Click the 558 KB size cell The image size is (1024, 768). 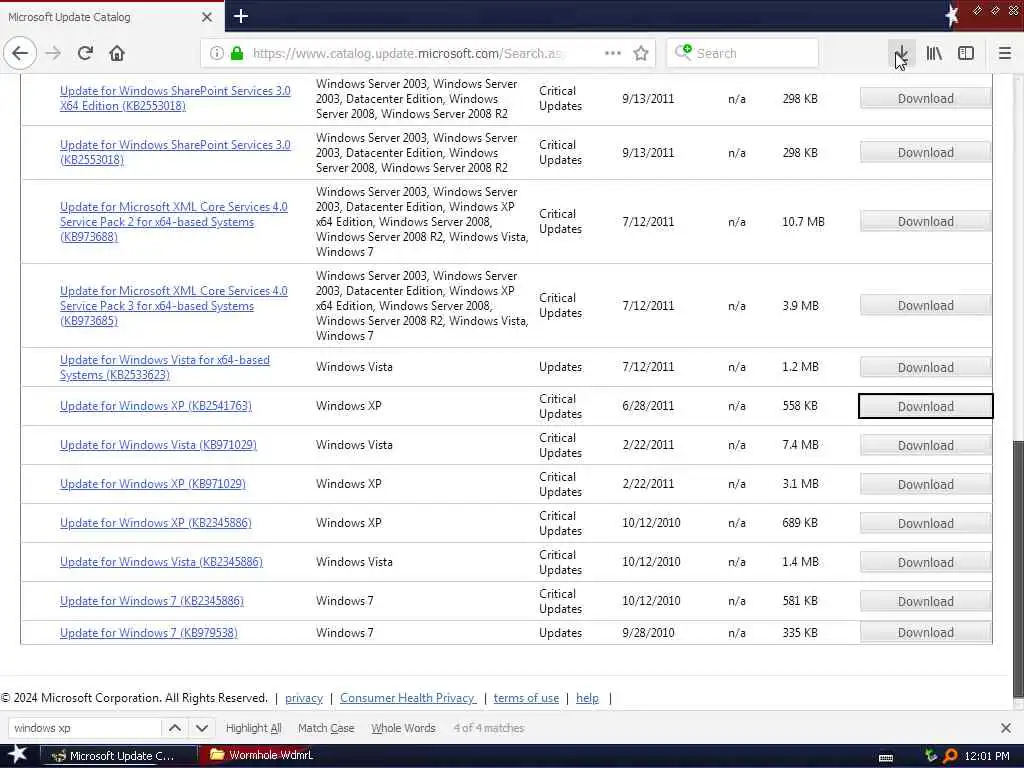[x=800, y=406]
